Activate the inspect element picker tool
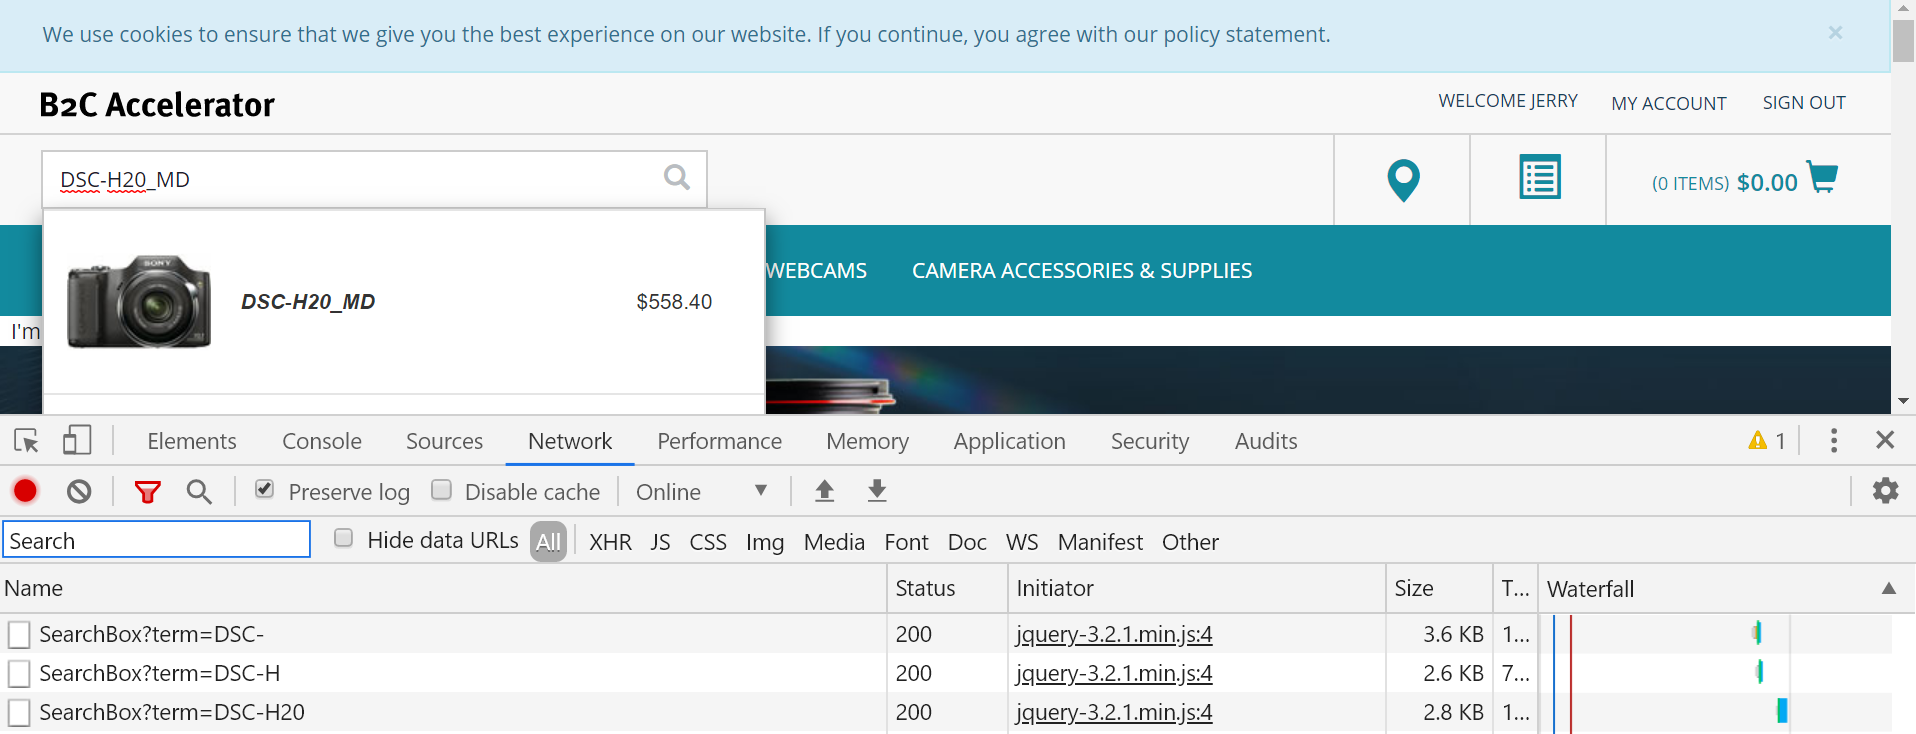The width and height of the screenshot is (1916, 734). click(x=26, y=440)
